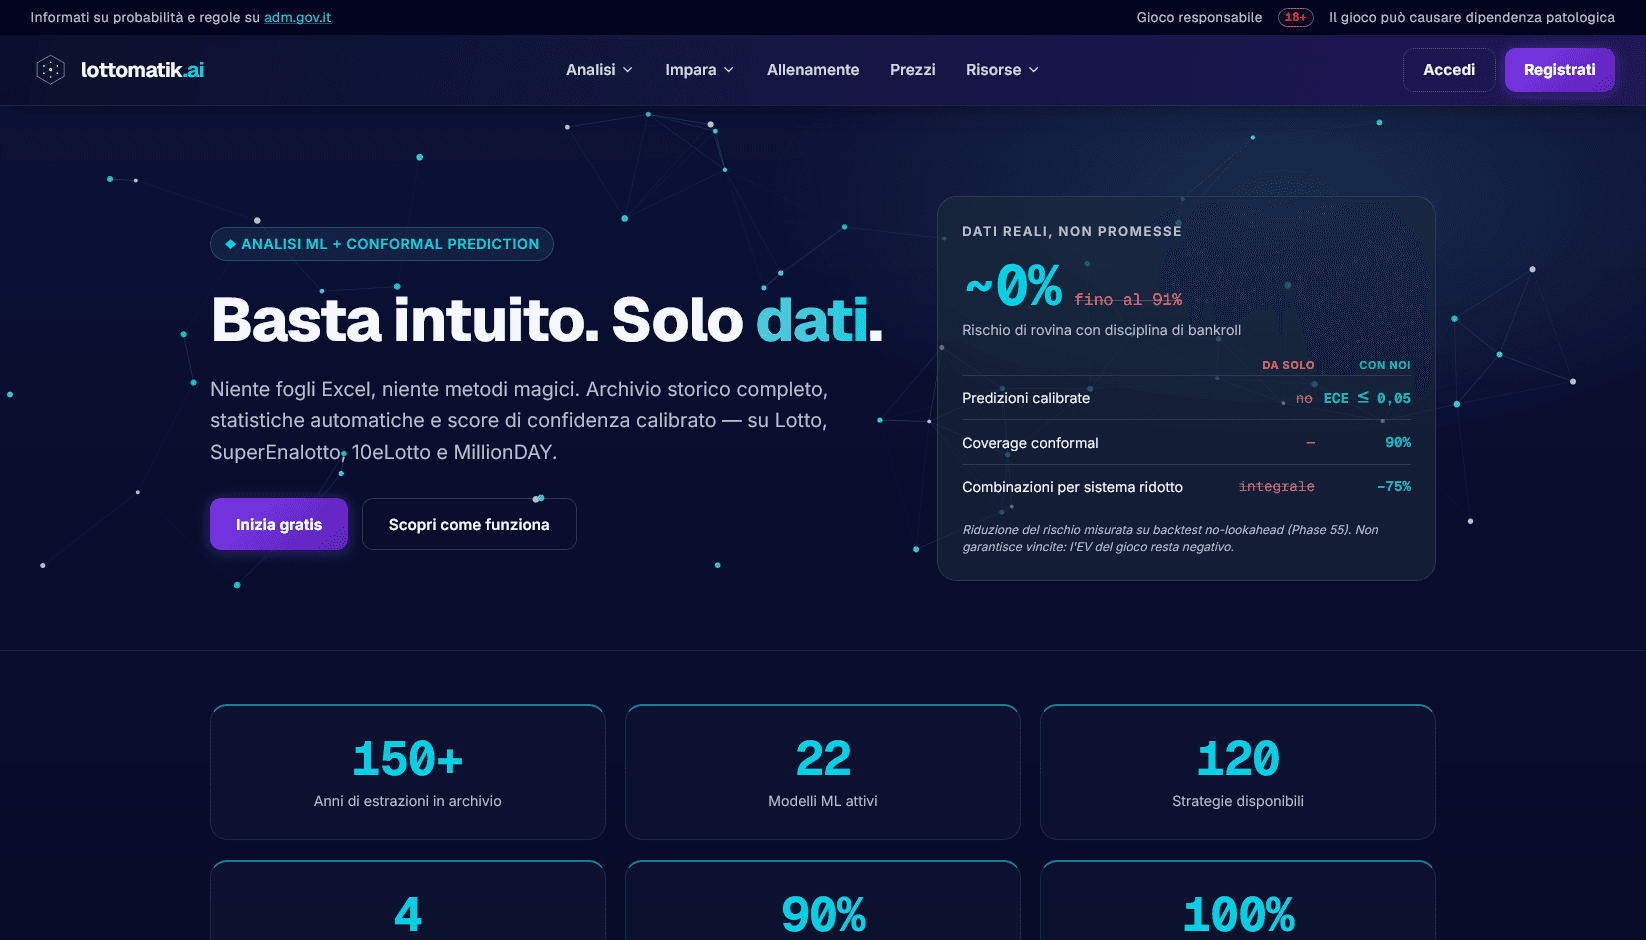Click the ~0% risk figure
The width and height of the screenshot is (1646, 940).
tap(1013, 286)
